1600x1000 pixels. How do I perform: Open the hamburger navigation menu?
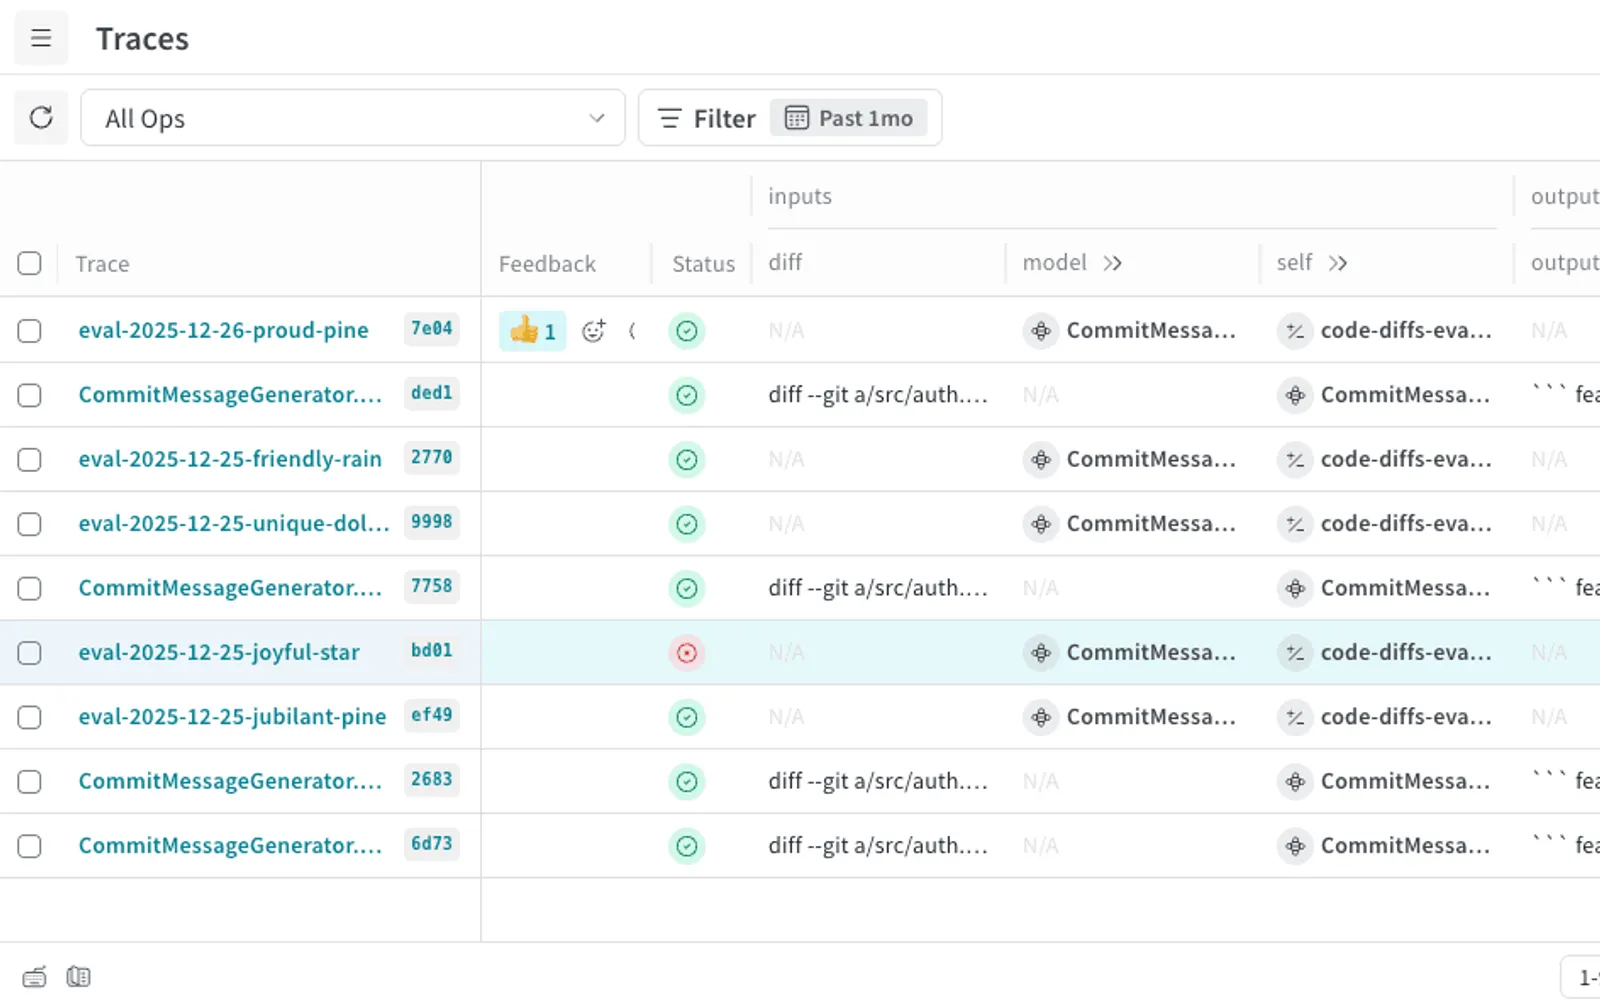tap(41, 39)
